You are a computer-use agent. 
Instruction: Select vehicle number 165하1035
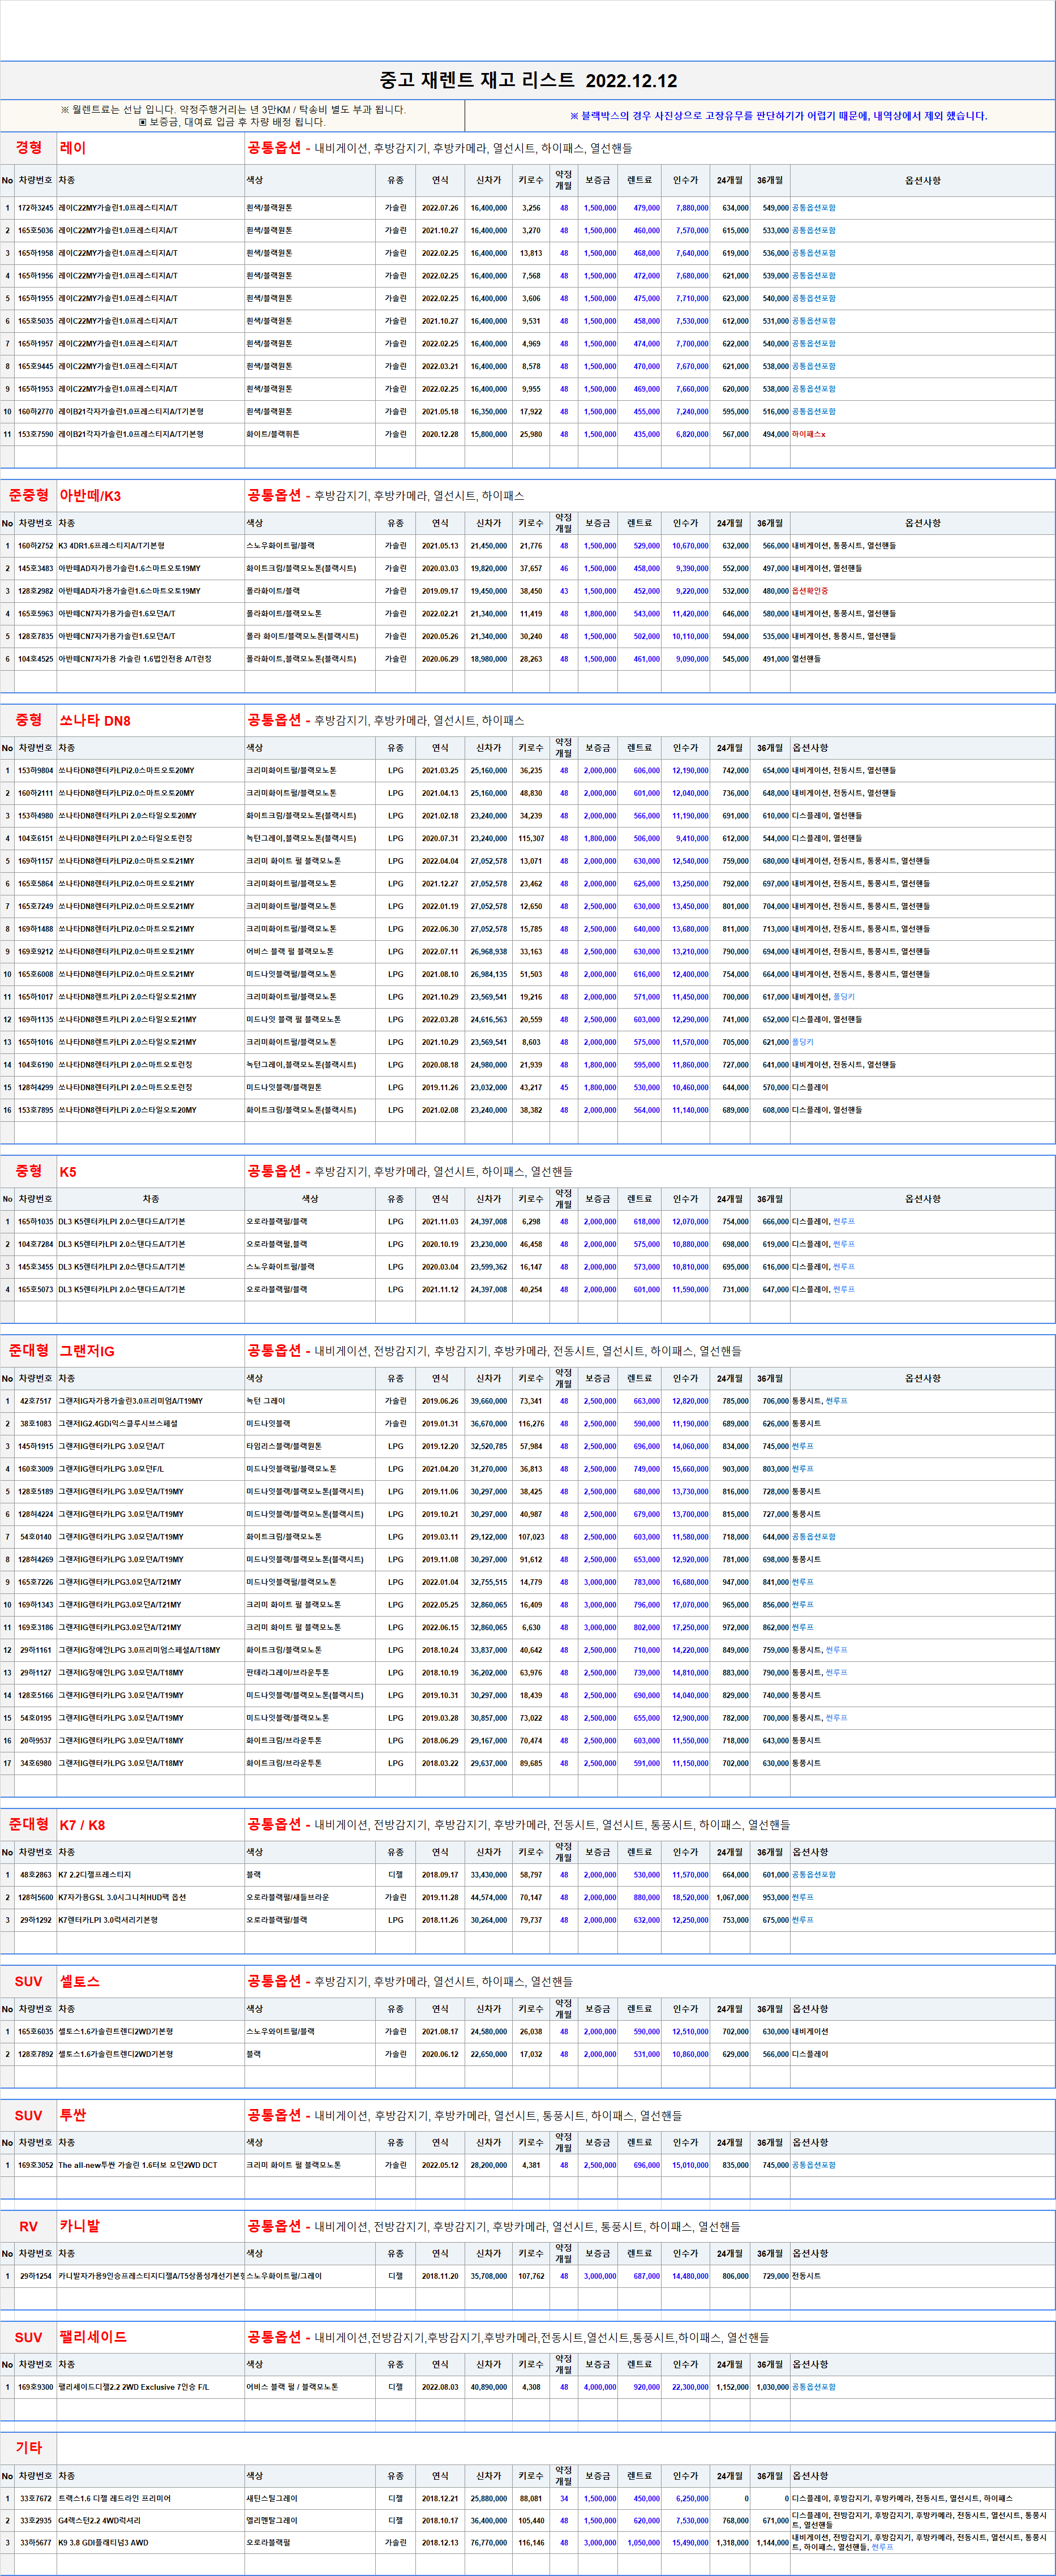click(35, 1222)
